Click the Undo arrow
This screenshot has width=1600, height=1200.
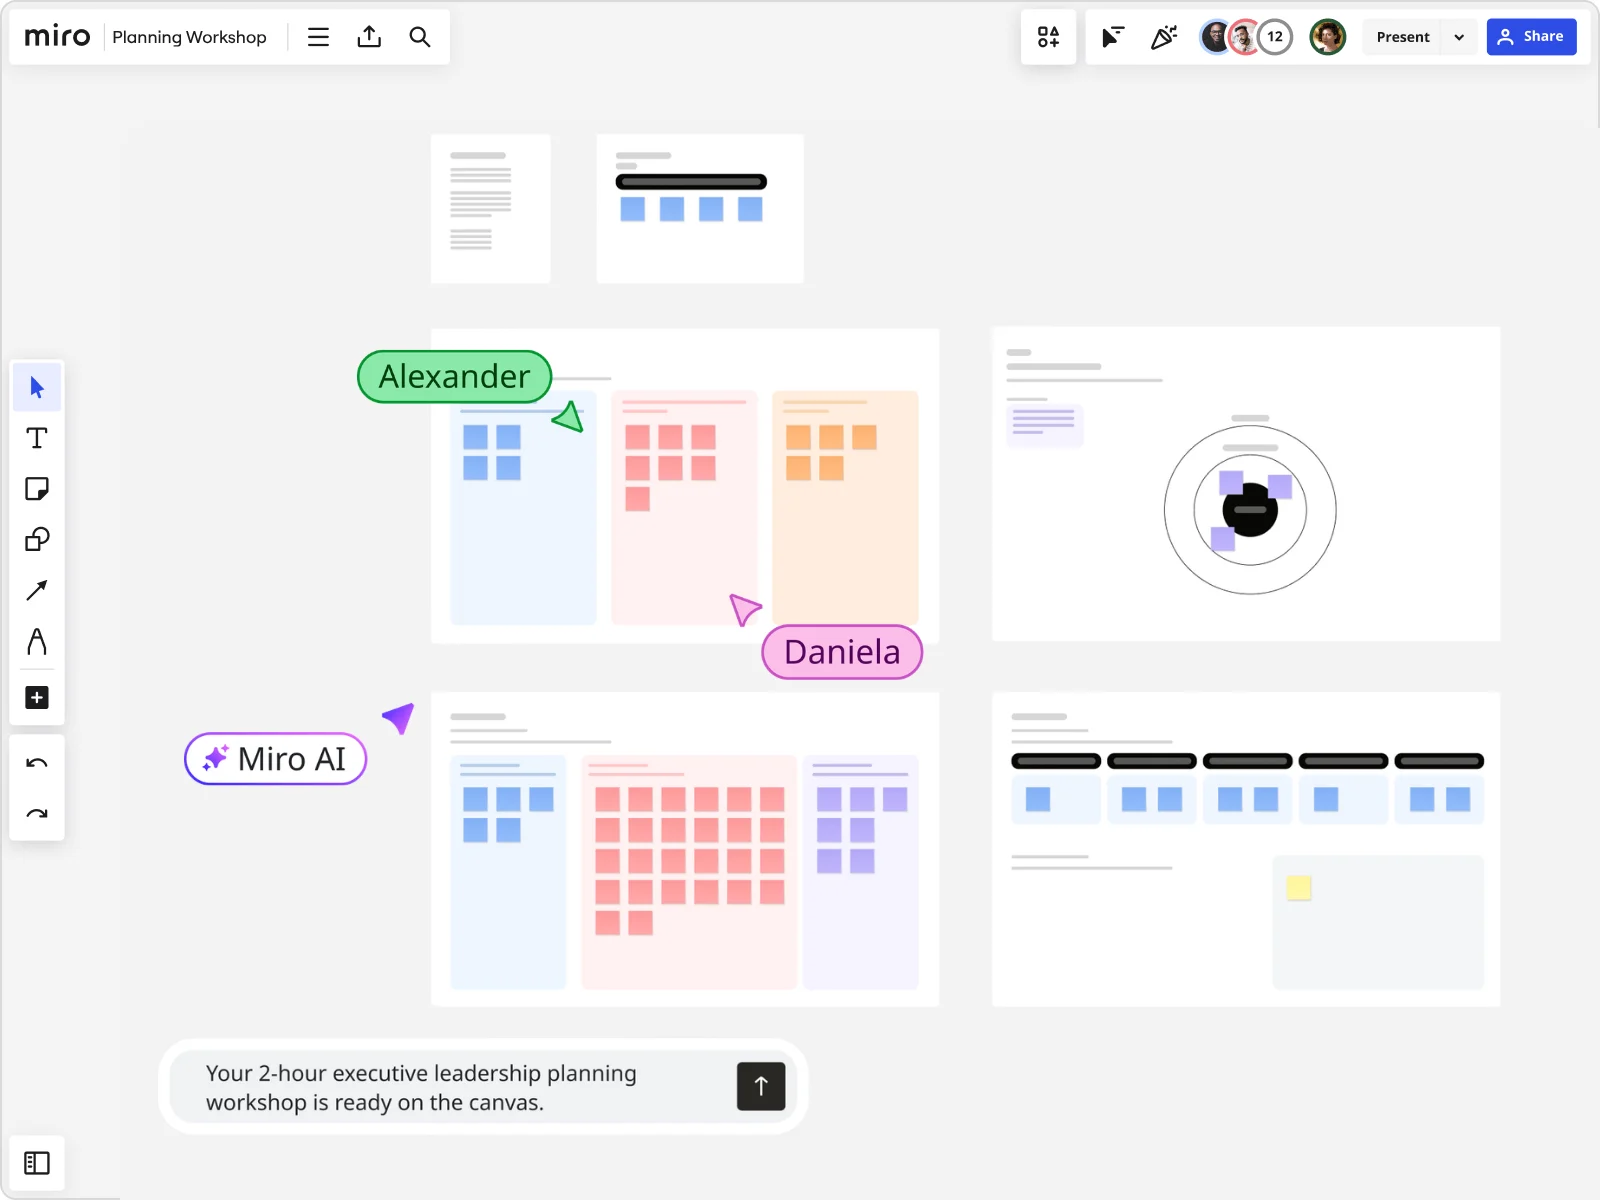click(x=37, y=763)
